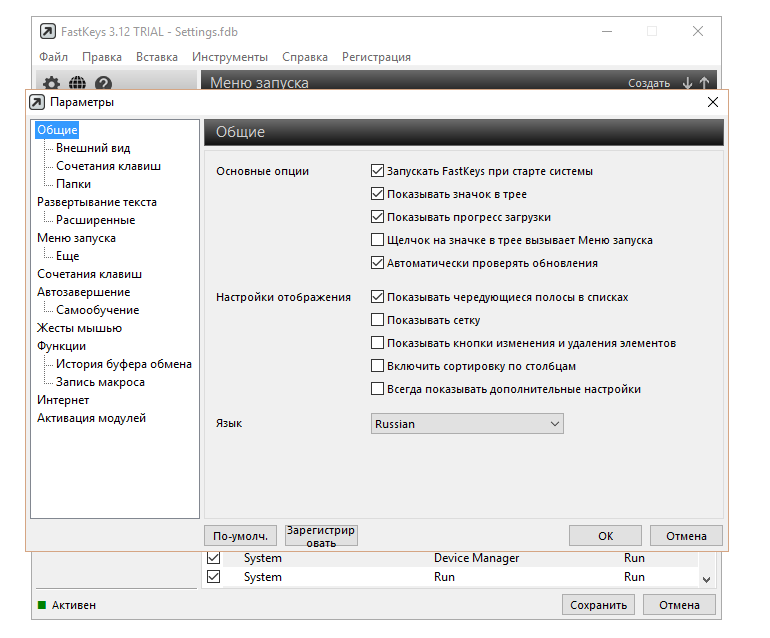Viewport: 770px width, 638px height.
Task: Select История буфера обмена tree item
Action: (x=124, y=364)
